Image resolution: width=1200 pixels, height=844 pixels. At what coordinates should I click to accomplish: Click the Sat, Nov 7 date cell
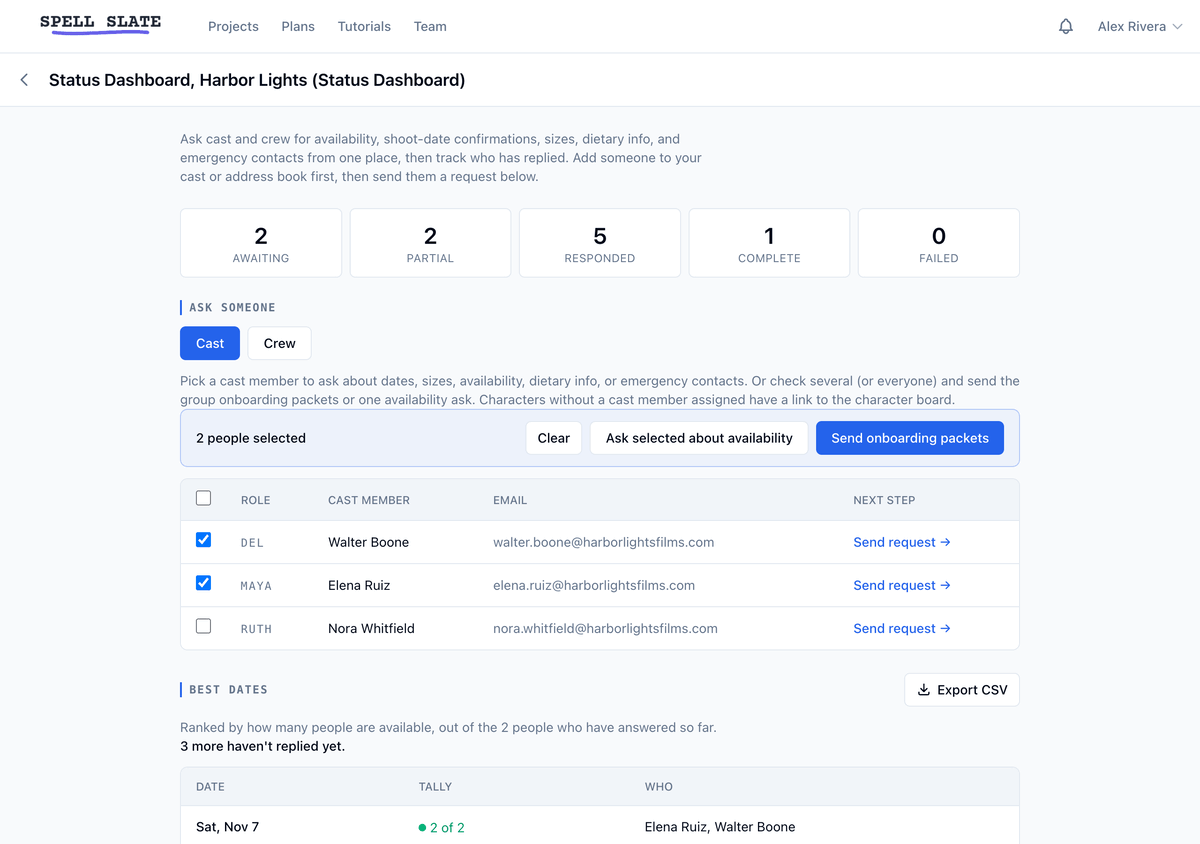(x=227, y=827)
